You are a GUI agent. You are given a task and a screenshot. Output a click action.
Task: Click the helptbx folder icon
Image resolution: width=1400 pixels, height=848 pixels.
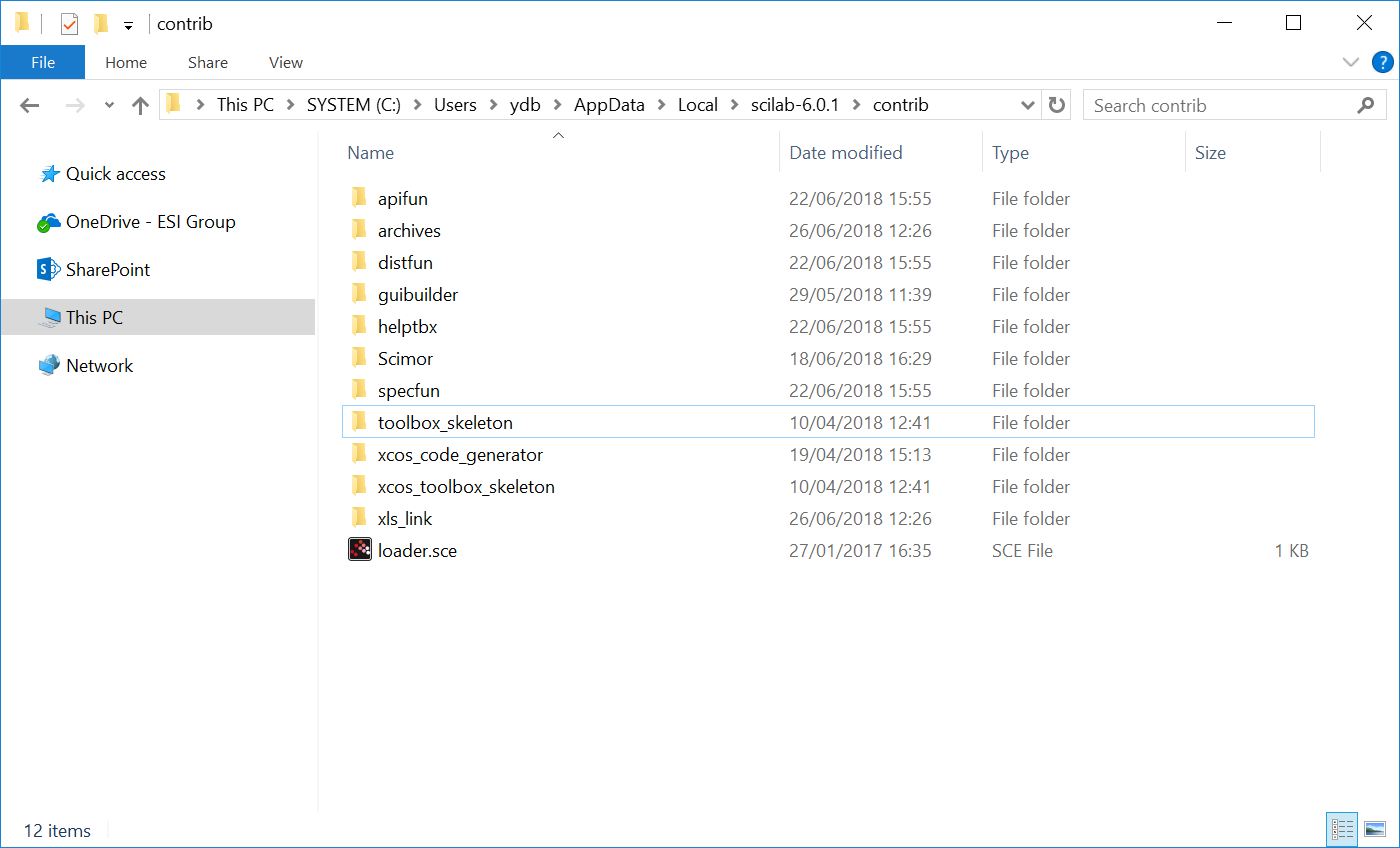point(359,326)
